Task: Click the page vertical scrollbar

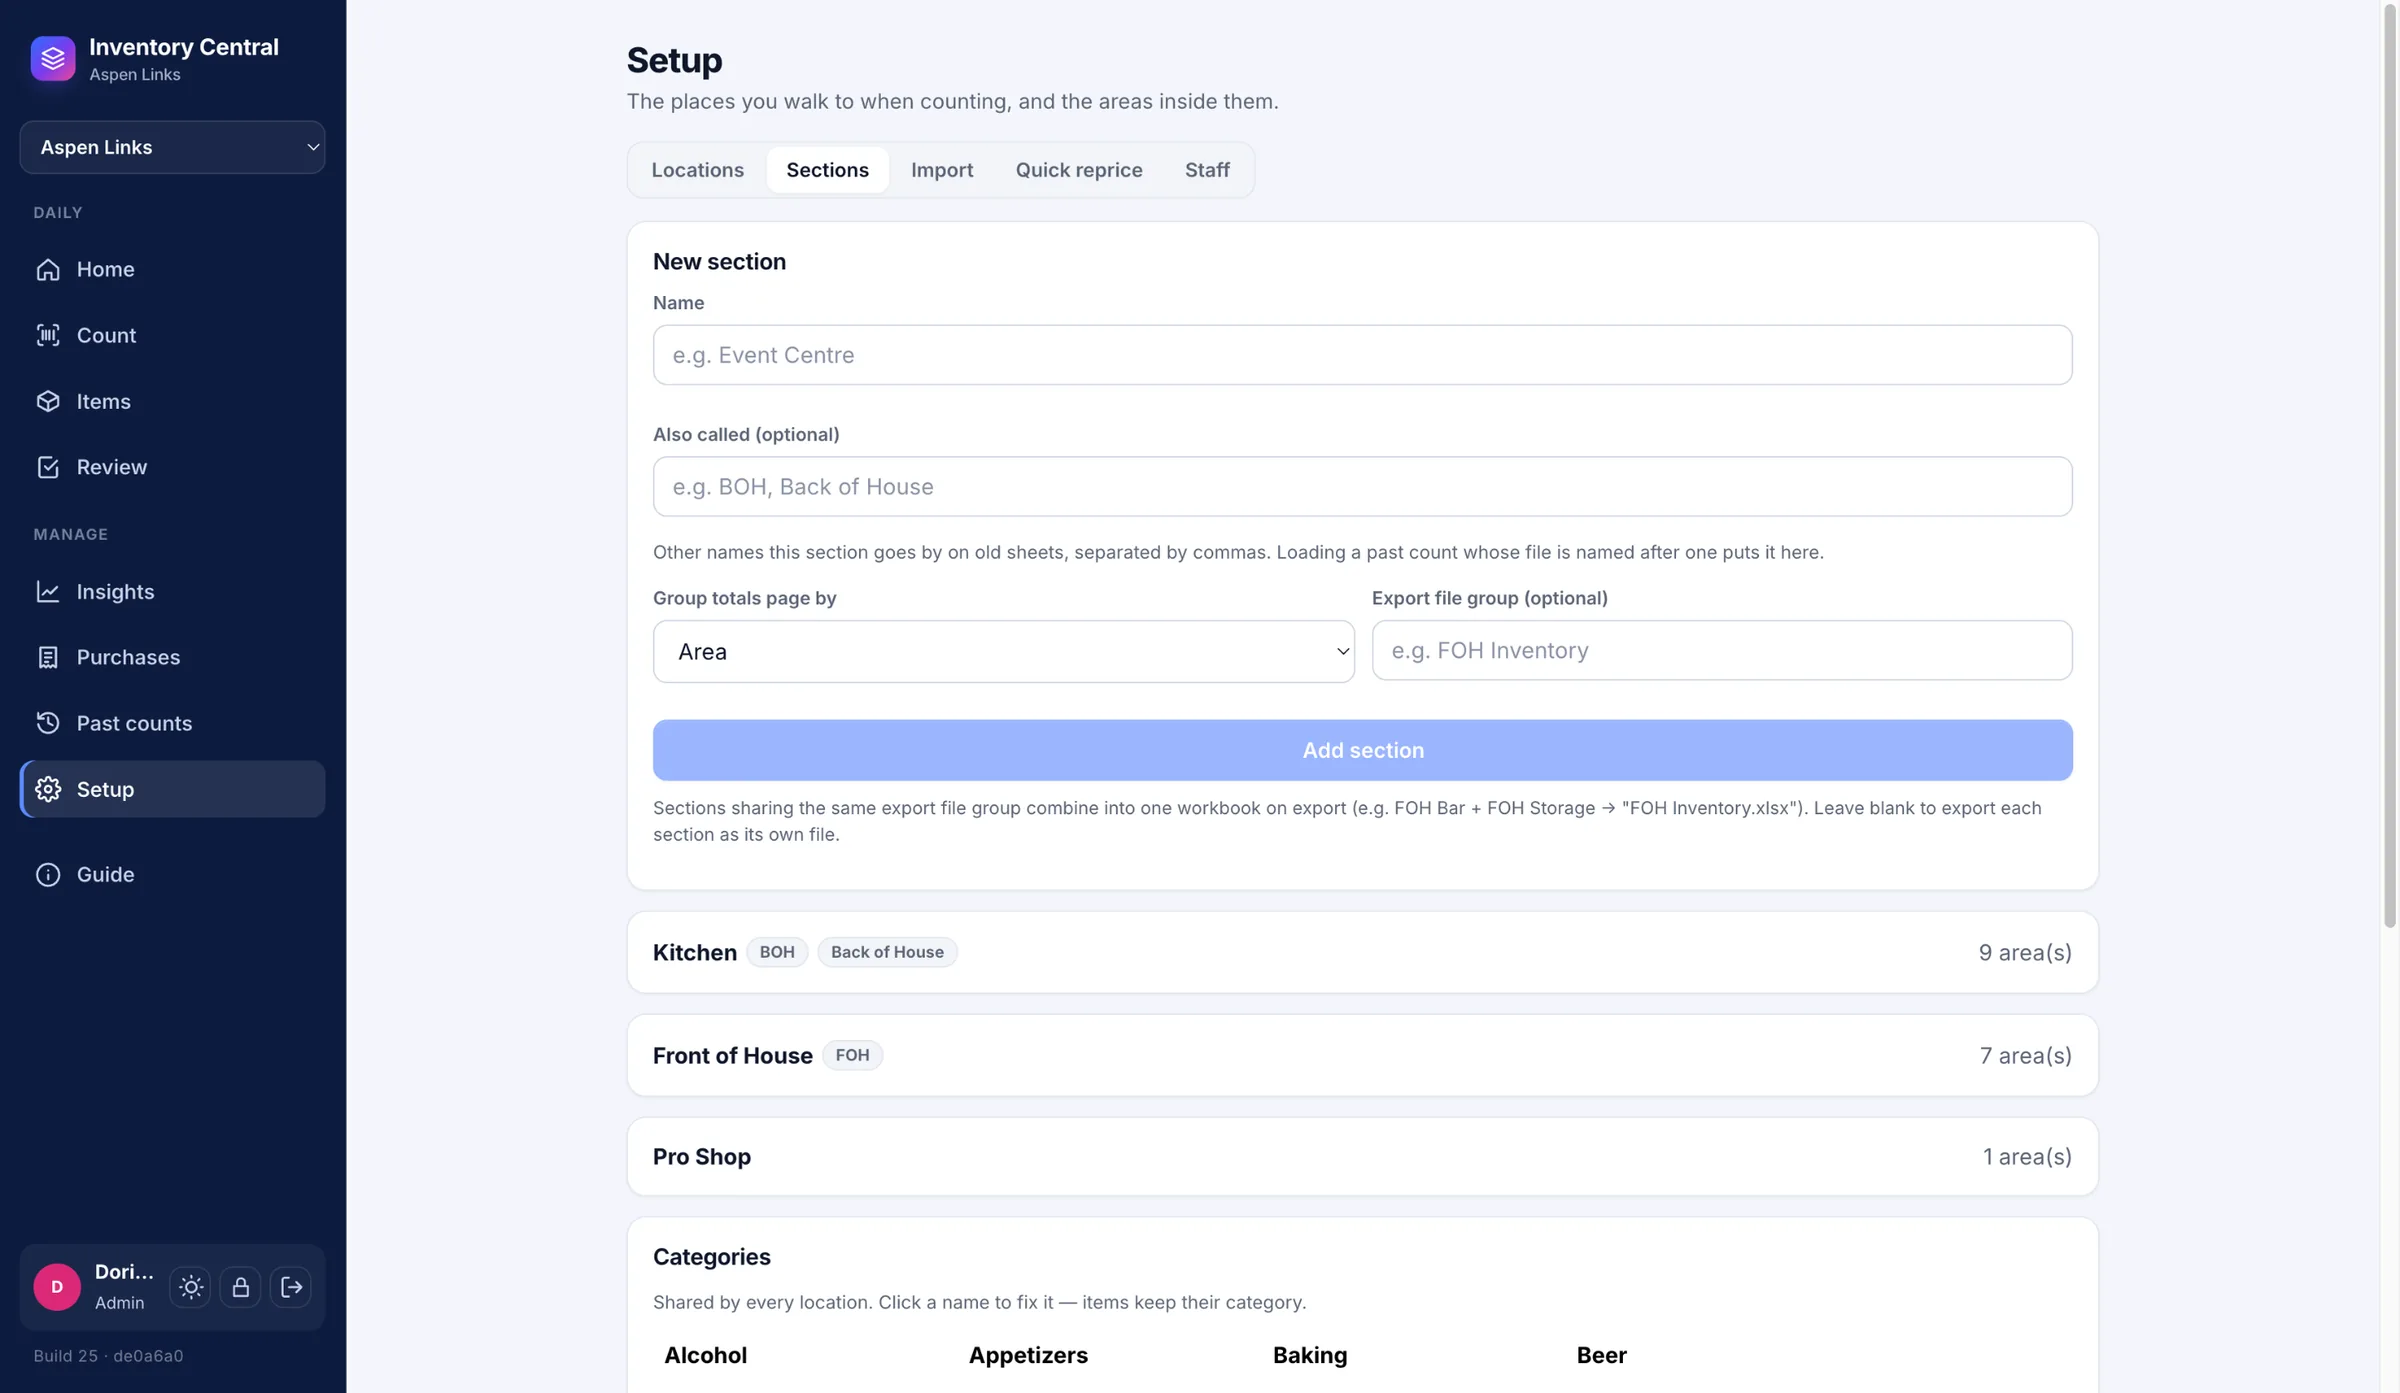Action: click(x=2390, y=465)
